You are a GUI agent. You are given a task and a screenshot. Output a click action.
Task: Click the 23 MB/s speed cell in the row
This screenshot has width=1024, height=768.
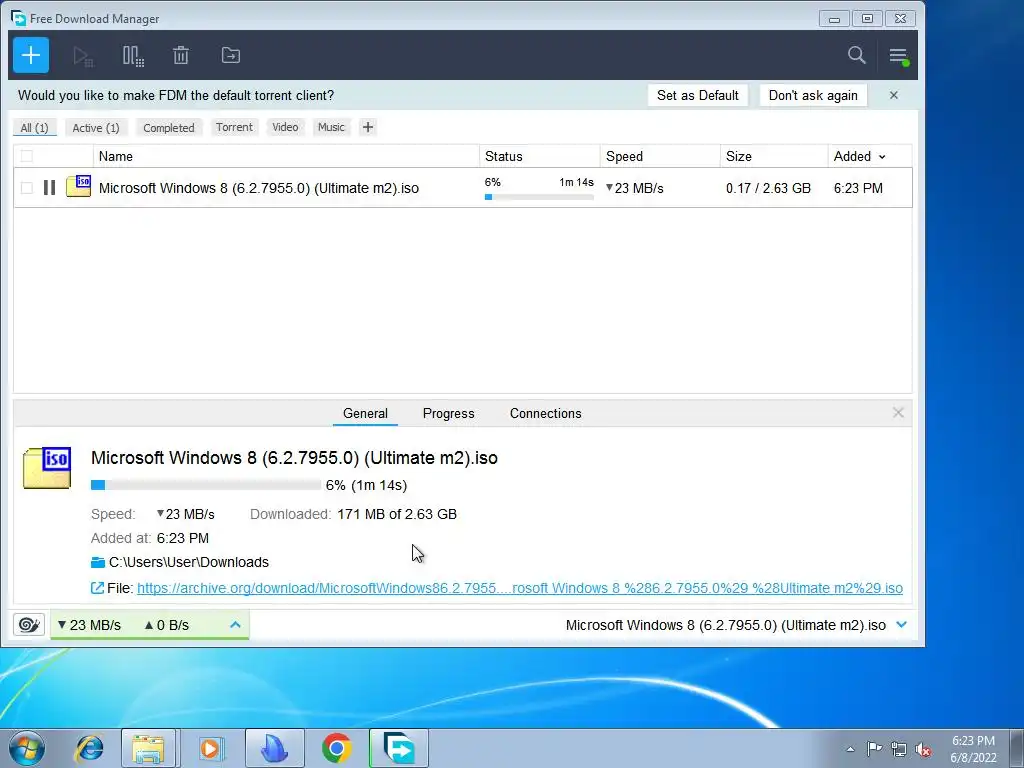pyautogui.click(x=635, y=188)
